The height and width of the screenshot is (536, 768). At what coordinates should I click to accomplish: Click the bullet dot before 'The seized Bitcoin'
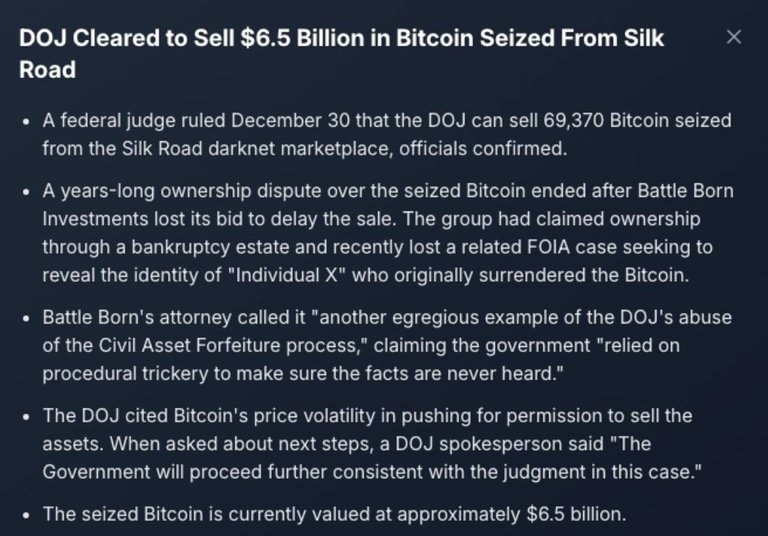pyautogui.click(x=26, y=515)
